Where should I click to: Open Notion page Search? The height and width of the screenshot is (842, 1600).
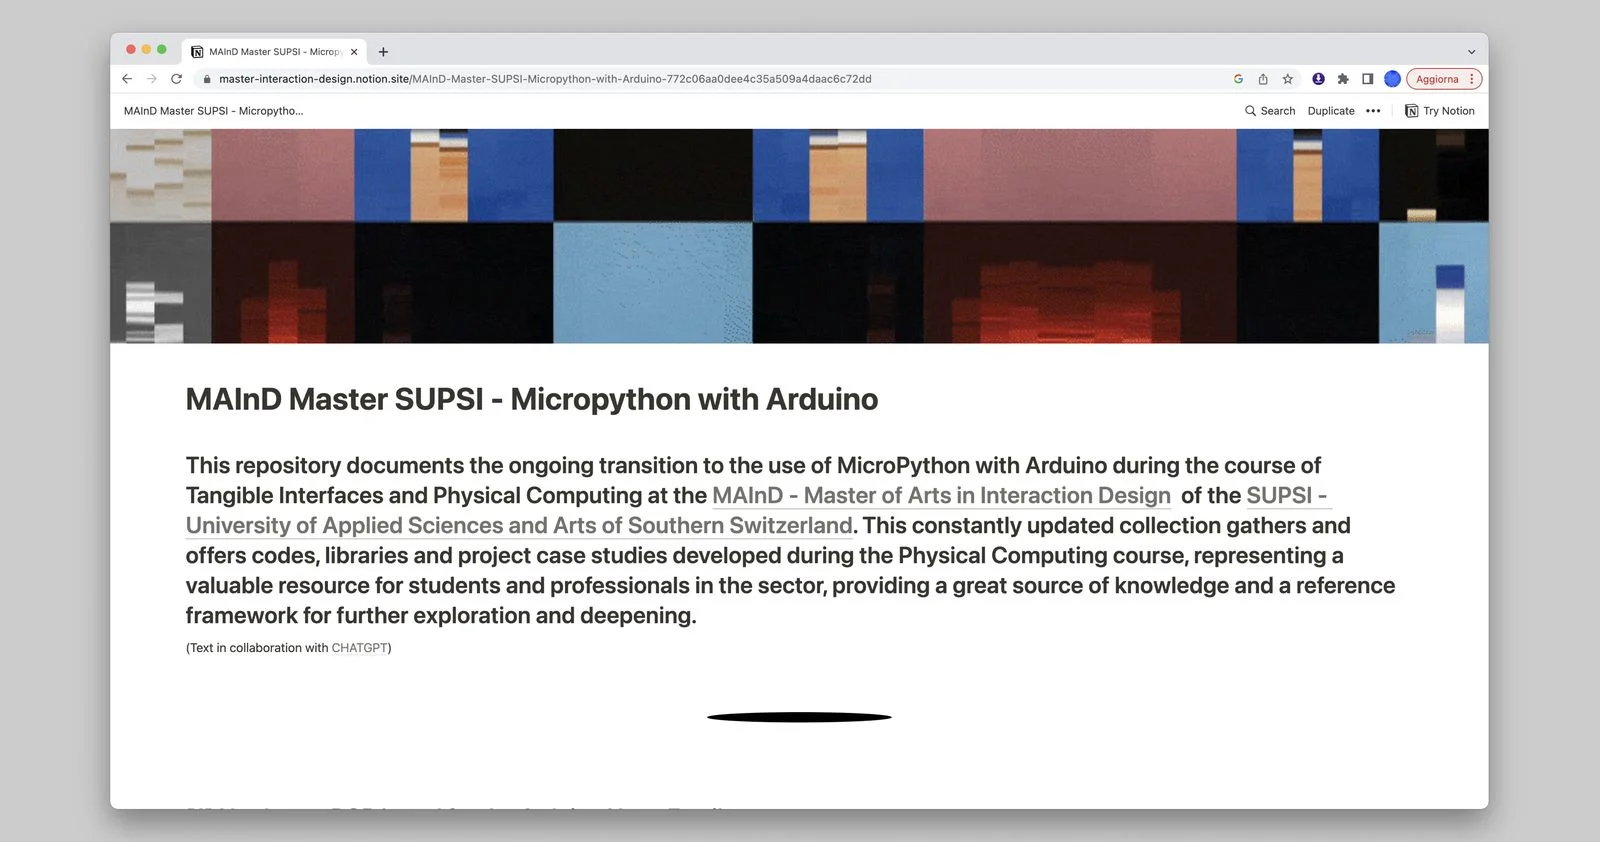(x=1270, y=111)
